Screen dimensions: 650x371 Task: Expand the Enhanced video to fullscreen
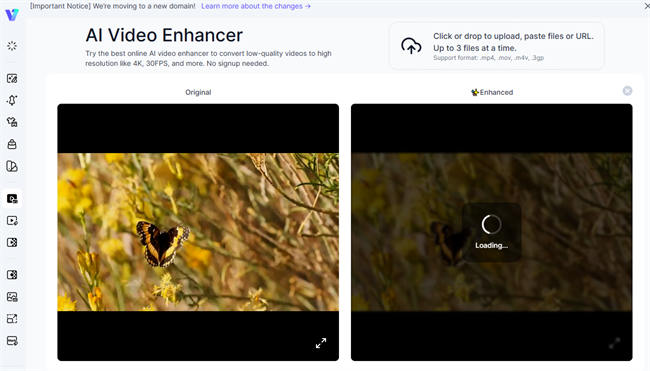pyautogui.click(x=614, y=343)
